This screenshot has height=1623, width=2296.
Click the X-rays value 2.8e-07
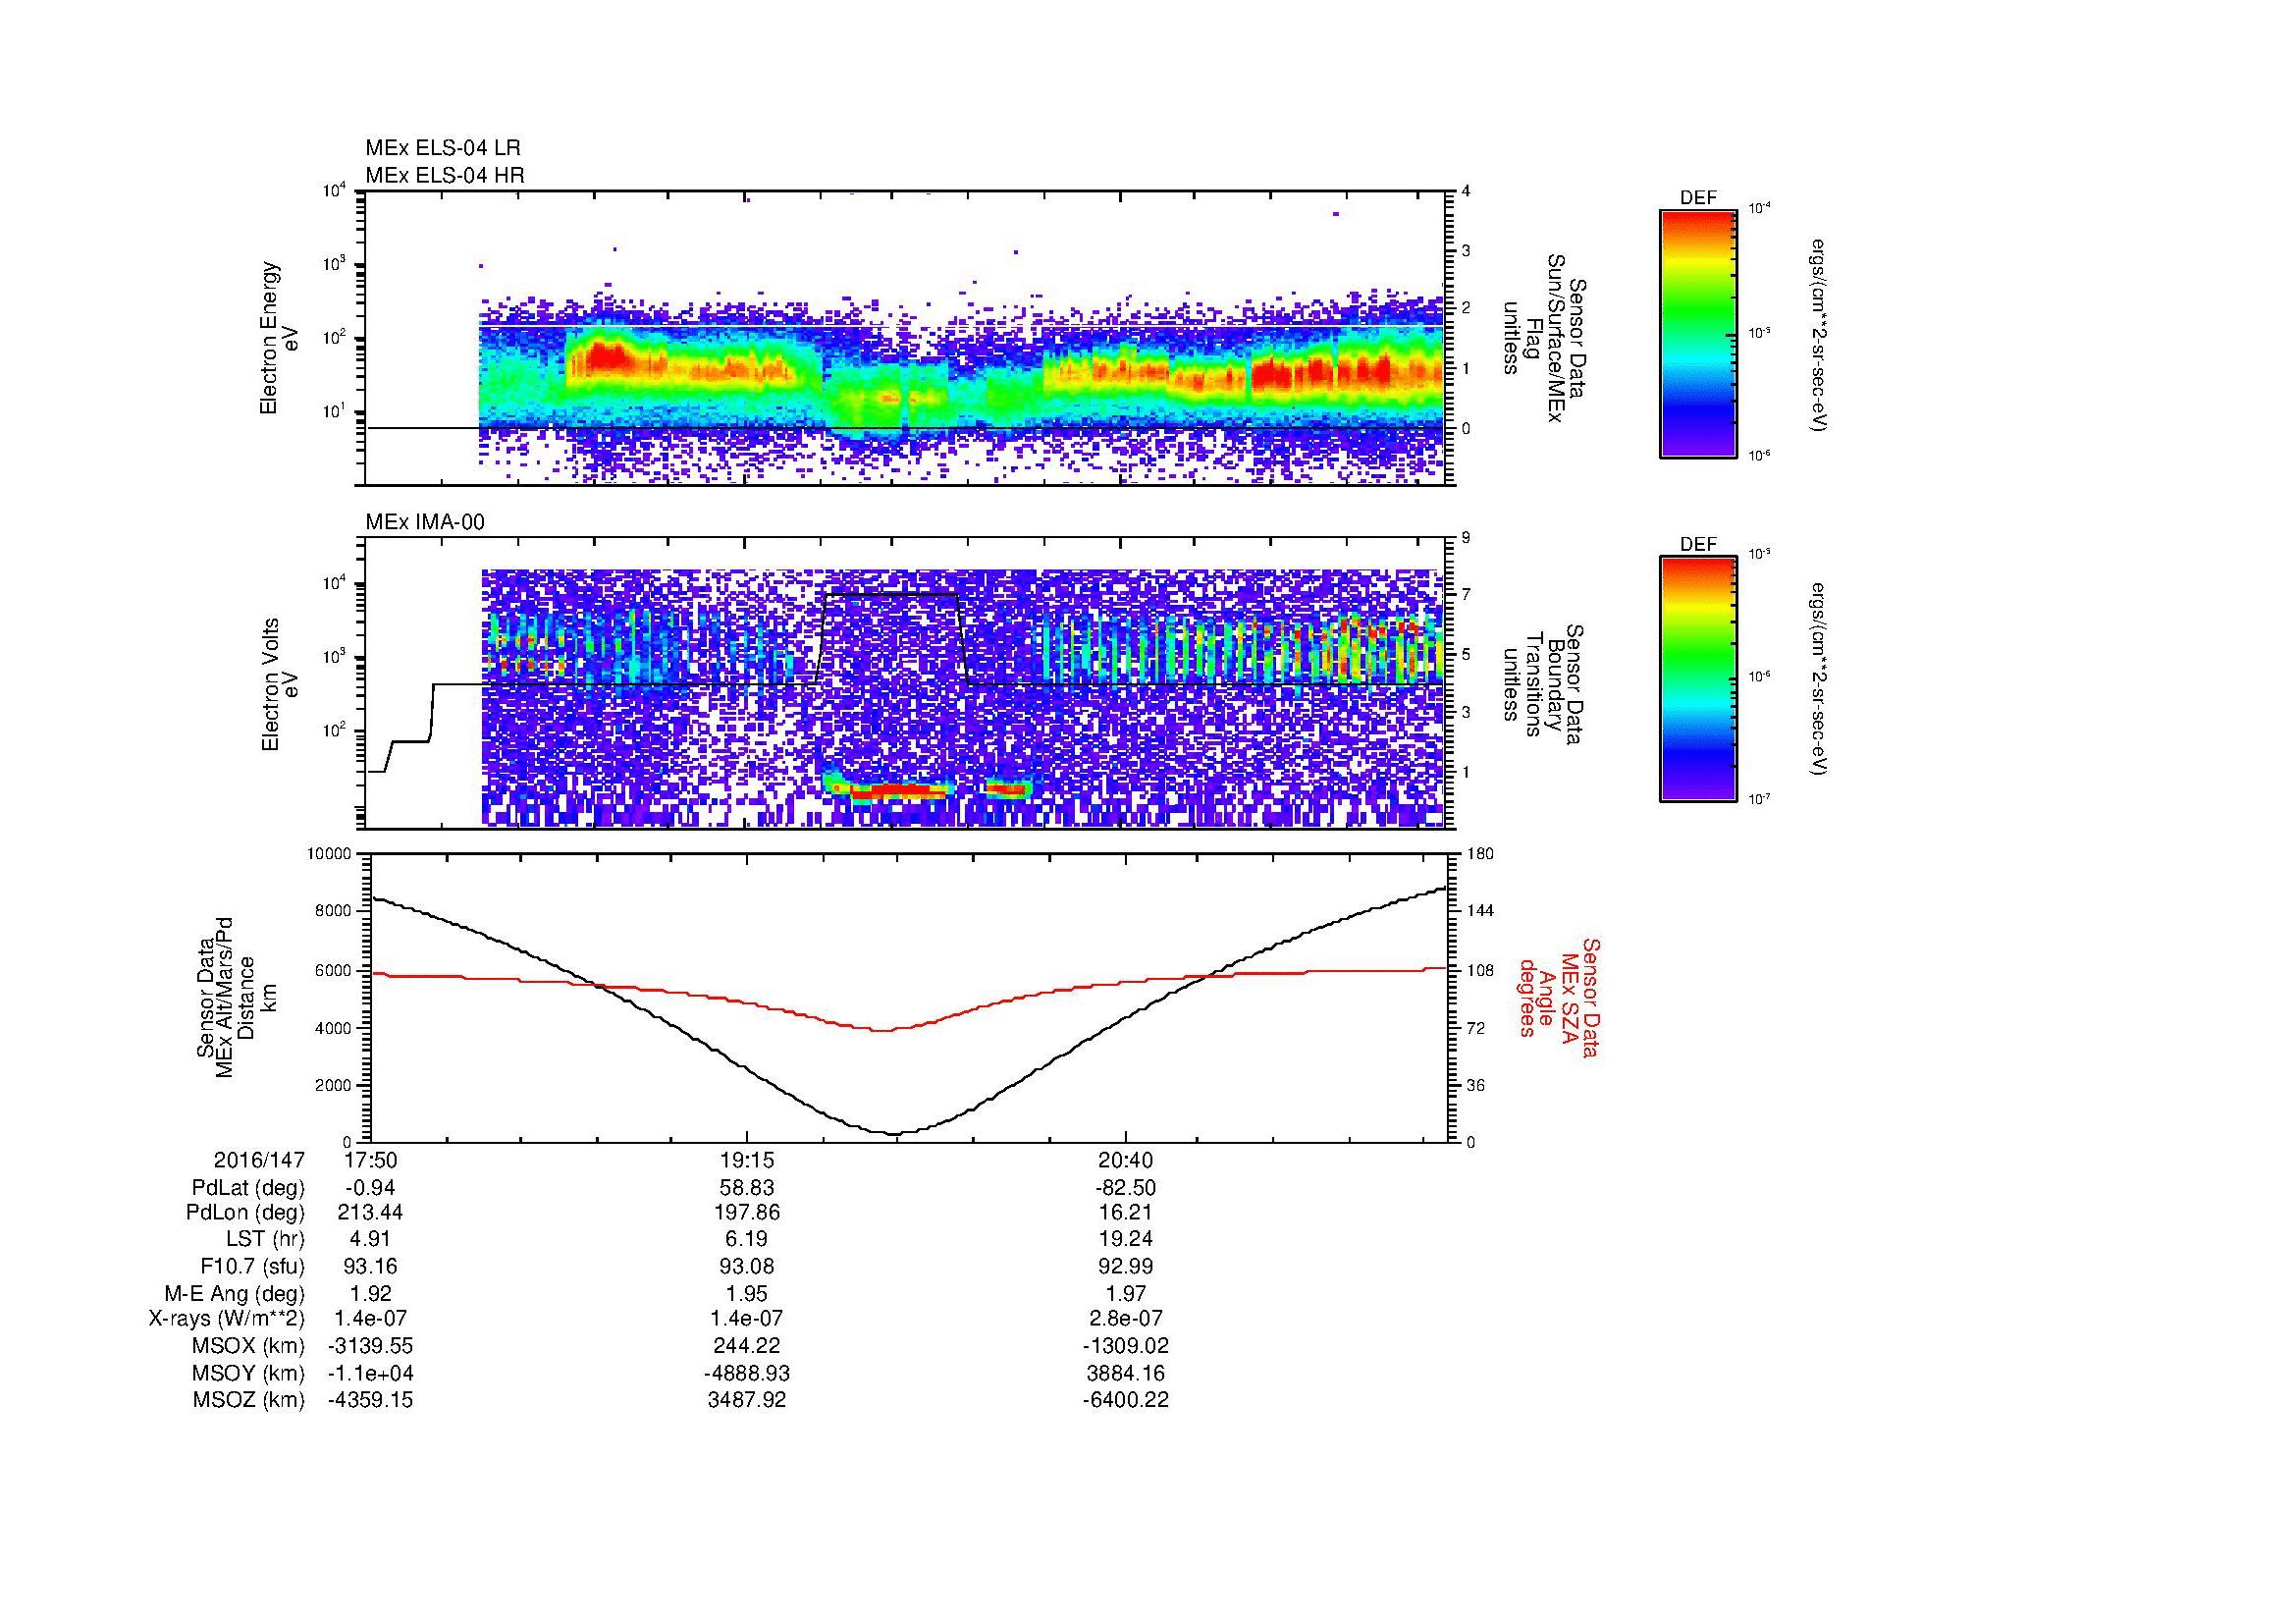tap(1125, 1320)
